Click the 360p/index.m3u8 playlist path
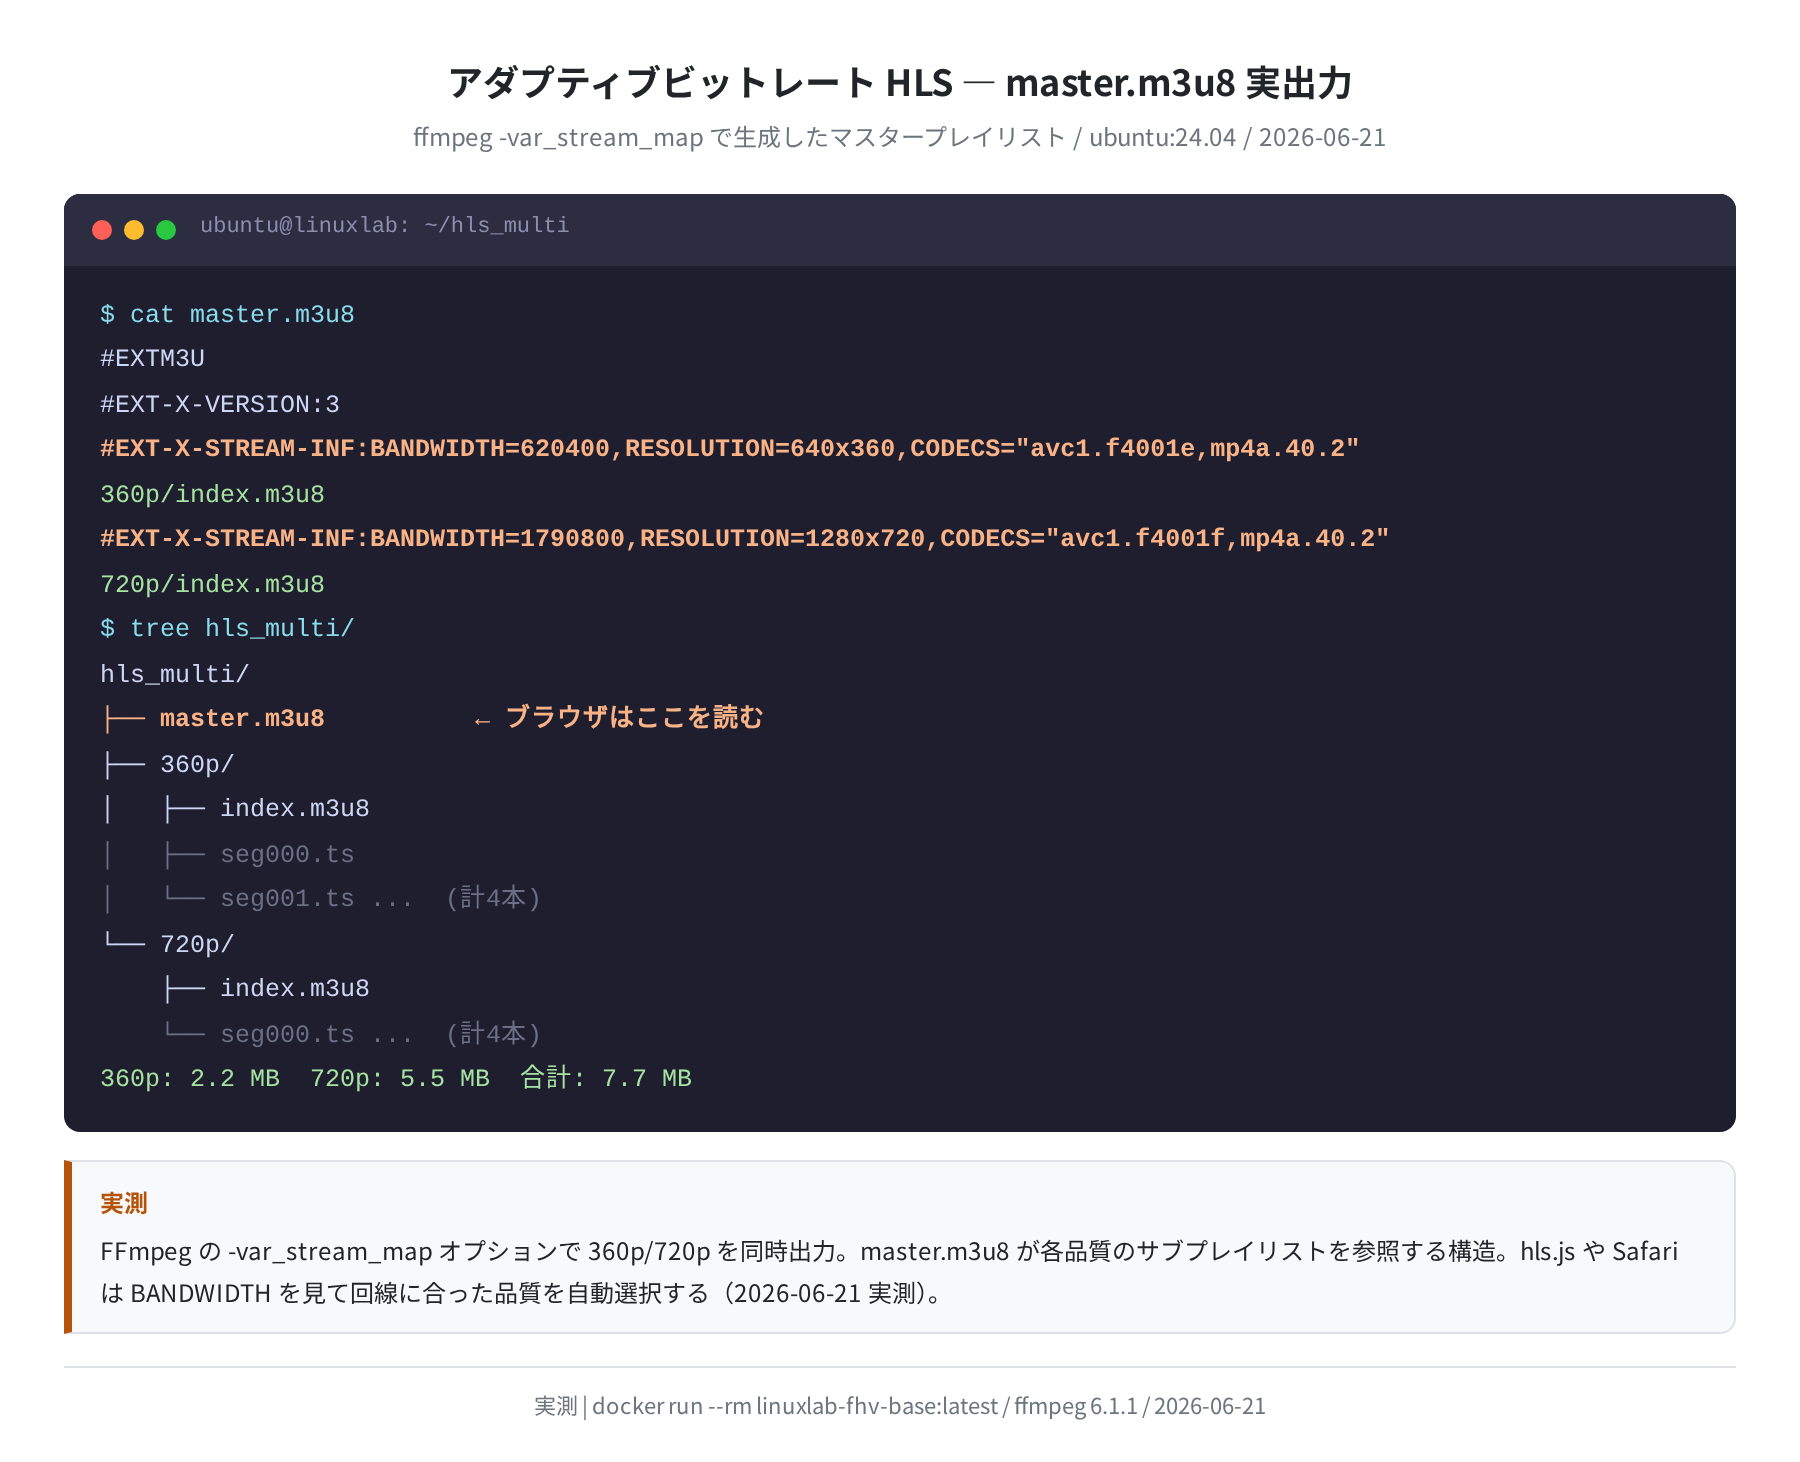Screen dimensions: 1800x1462 [212, 494]
